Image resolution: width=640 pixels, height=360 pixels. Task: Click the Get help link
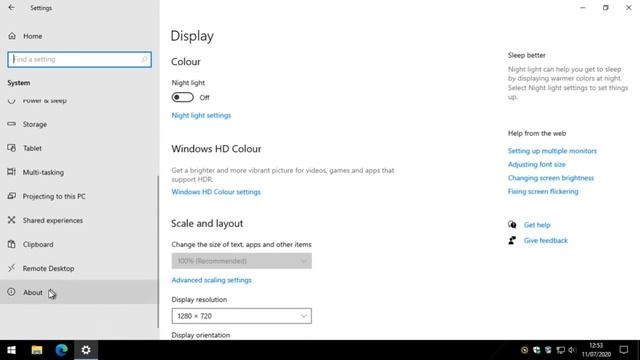click(x=537, y=225)
